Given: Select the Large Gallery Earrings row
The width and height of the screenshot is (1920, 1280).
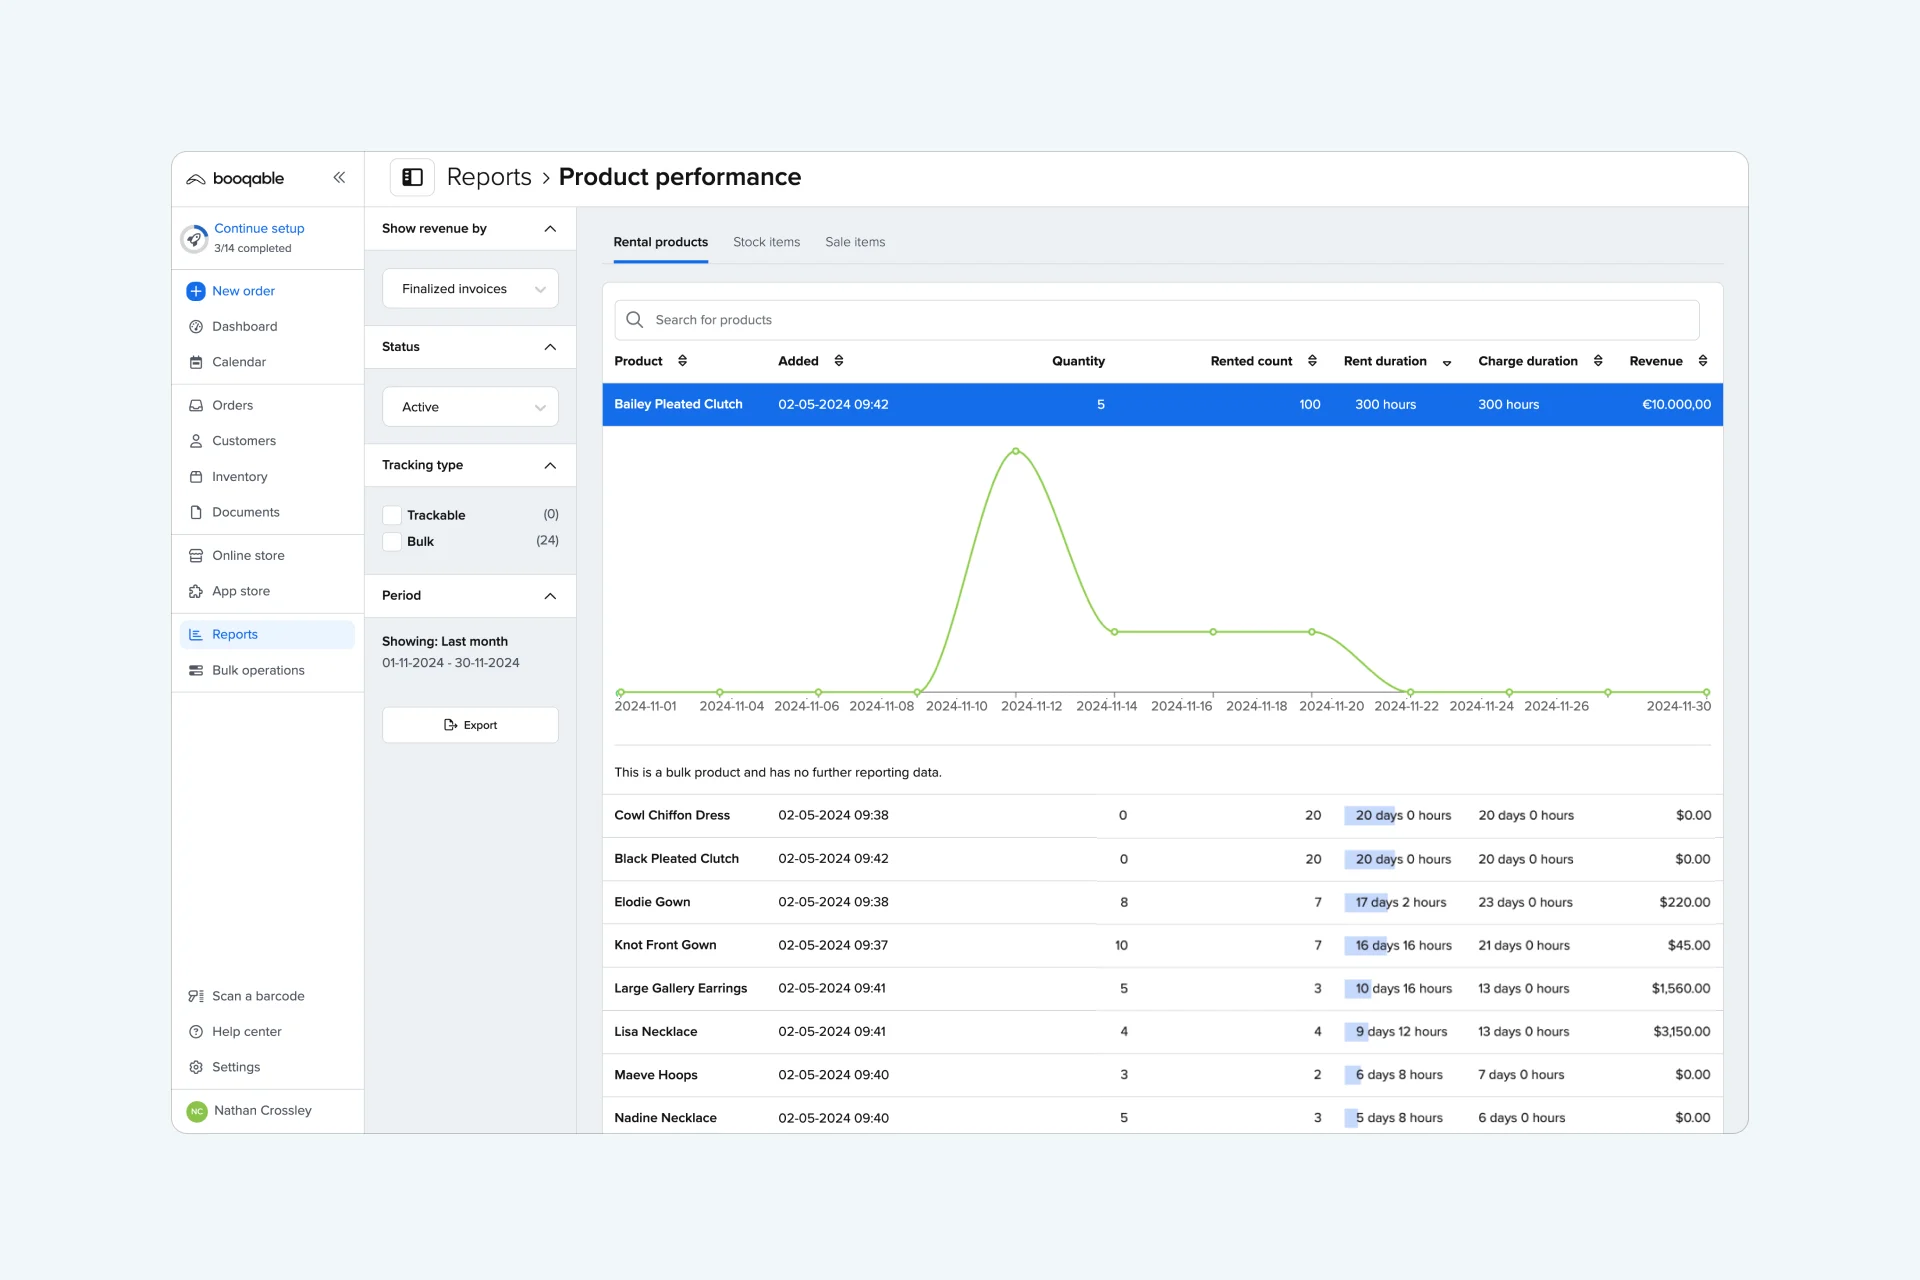Looking at the screenshot, I should click(x=1162, y=988).
